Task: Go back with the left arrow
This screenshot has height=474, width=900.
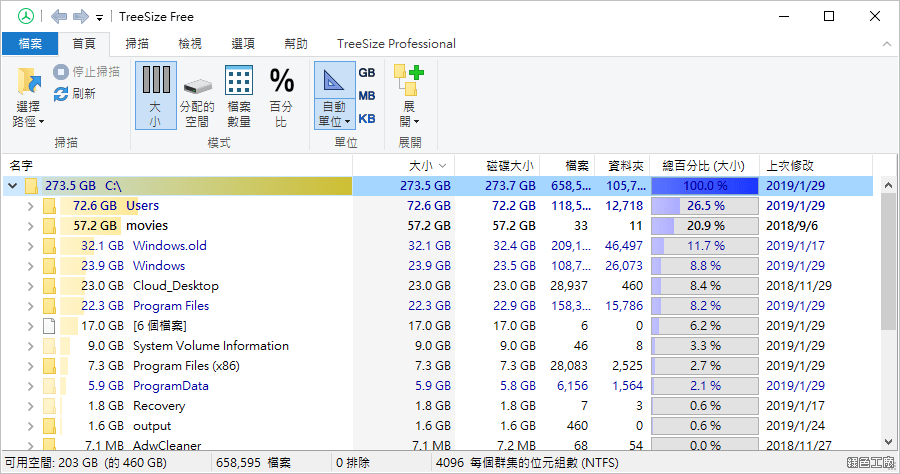Action: [x=59, y=17]
